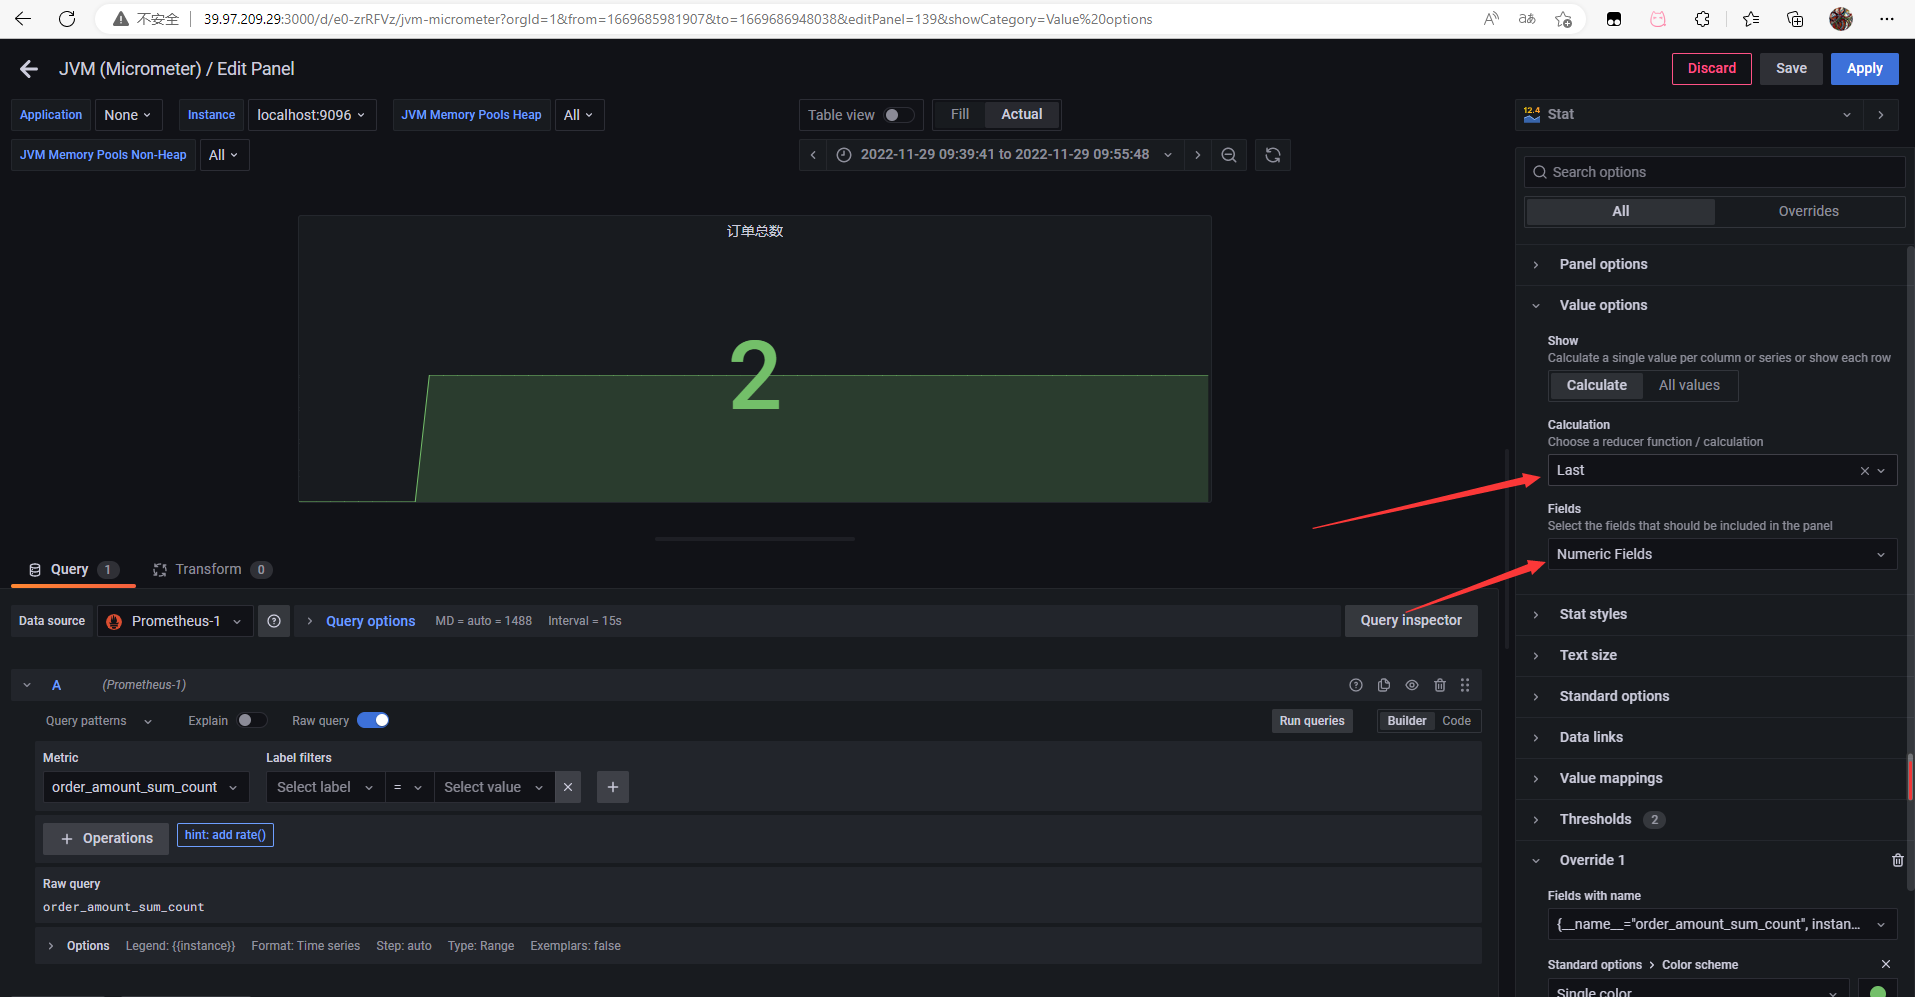Click the Stat visualization icon
This screenshot has height=997, width=1915.
[x=1532, y=115]
